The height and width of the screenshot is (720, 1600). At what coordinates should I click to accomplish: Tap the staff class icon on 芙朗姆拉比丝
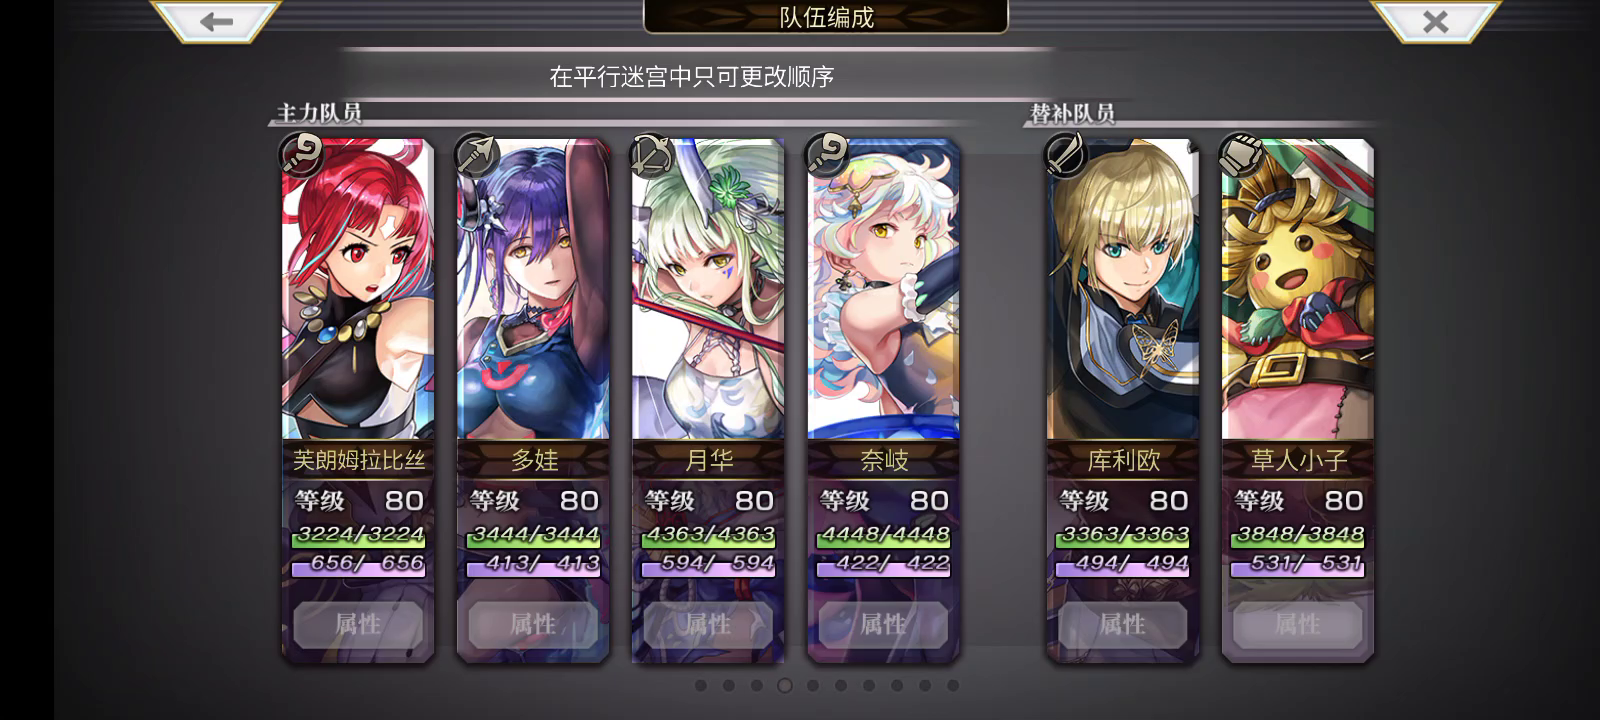(301, 155)
